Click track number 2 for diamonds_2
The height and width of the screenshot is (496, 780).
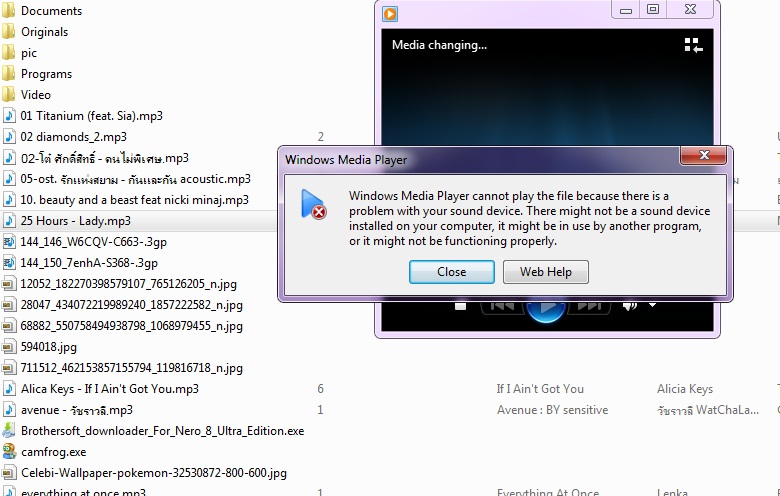pyautogui.click(x=320, y=136)
